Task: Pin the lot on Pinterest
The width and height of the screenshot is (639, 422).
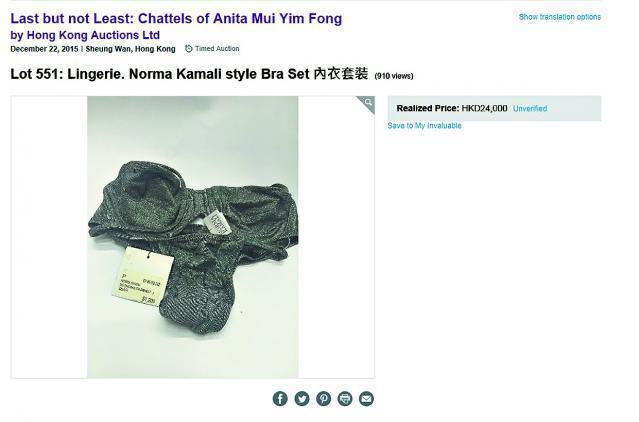Action: click(x=324, y=398)
